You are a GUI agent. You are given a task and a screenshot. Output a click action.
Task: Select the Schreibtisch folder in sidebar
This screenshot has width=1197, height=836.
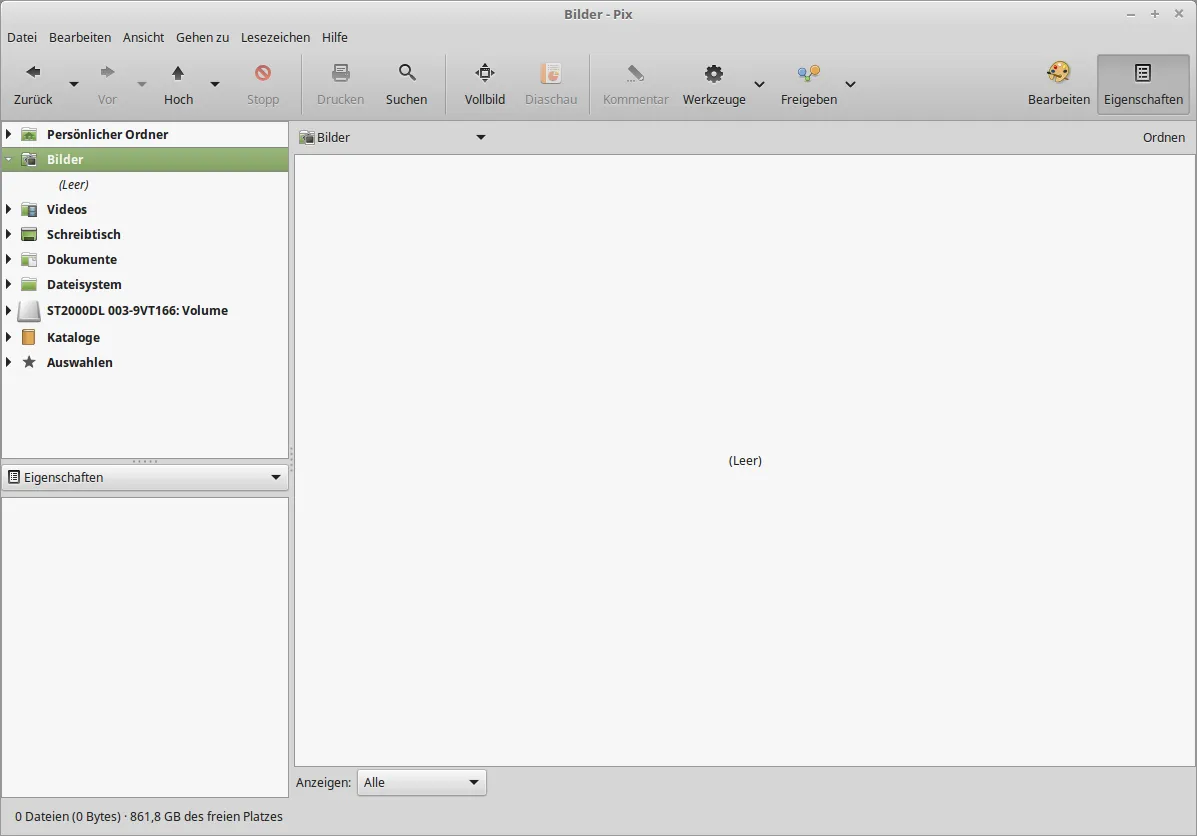tap(83, 235)
